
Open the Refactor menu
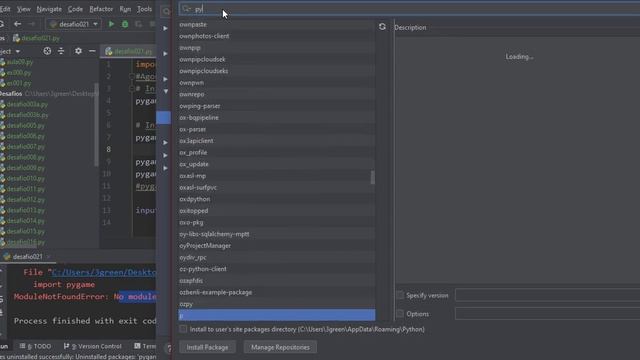point(101,9)
